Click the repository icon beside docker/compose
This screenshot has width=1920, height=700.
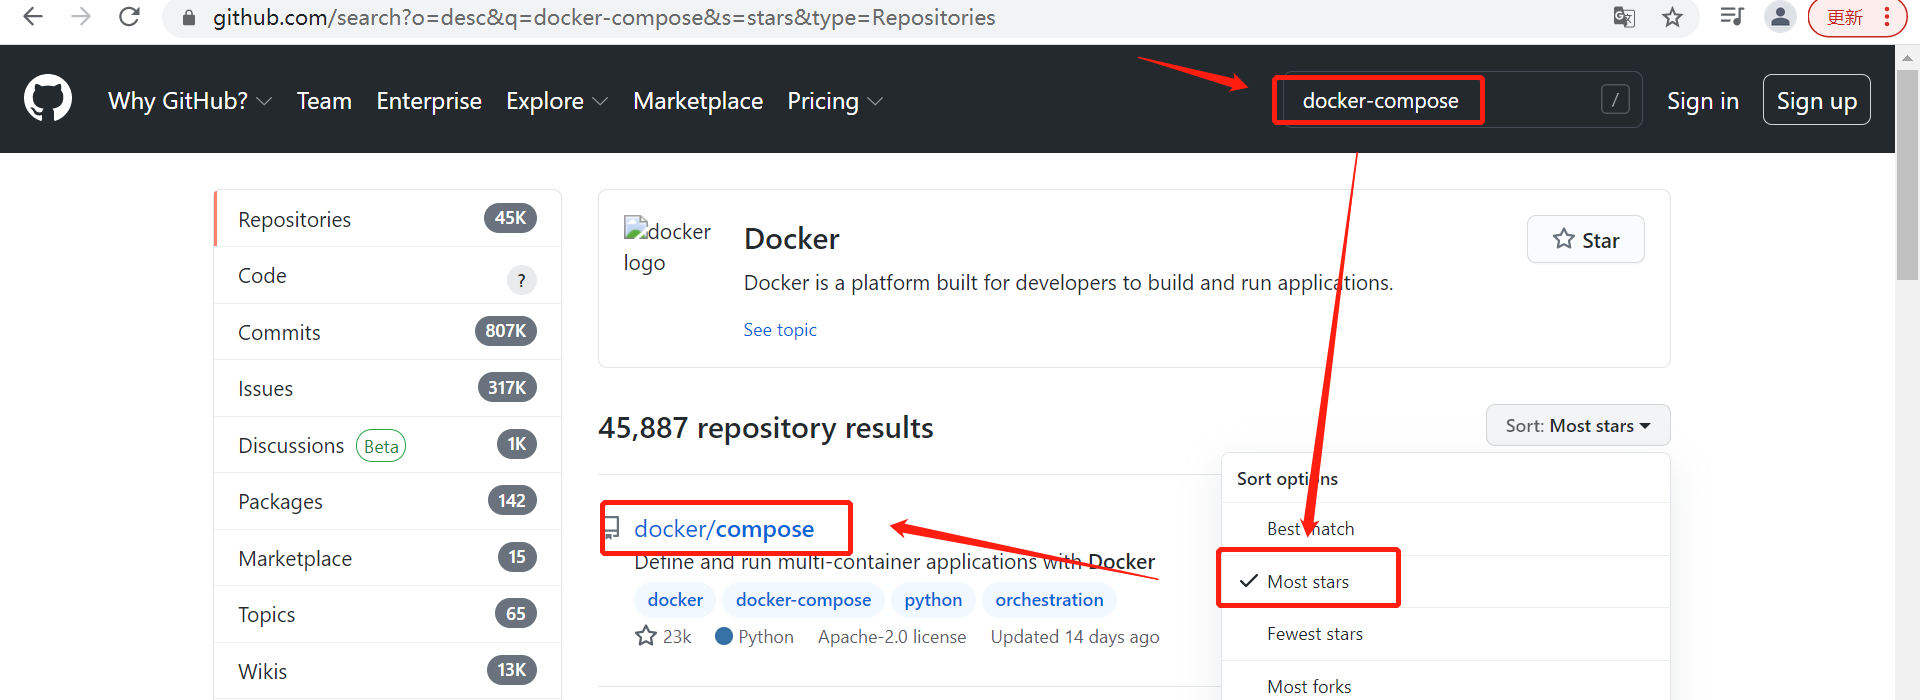612,528
